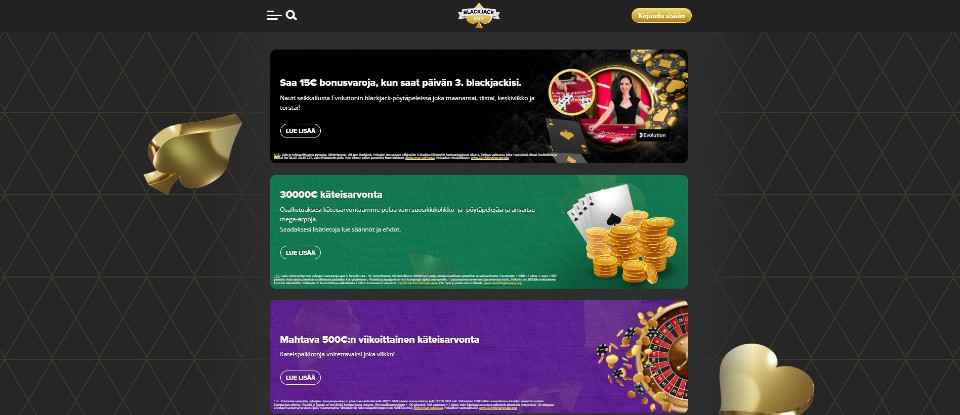960x415 pixels.
Task: Click the first yellow link in black banner fine print
Action: point(420,159)
